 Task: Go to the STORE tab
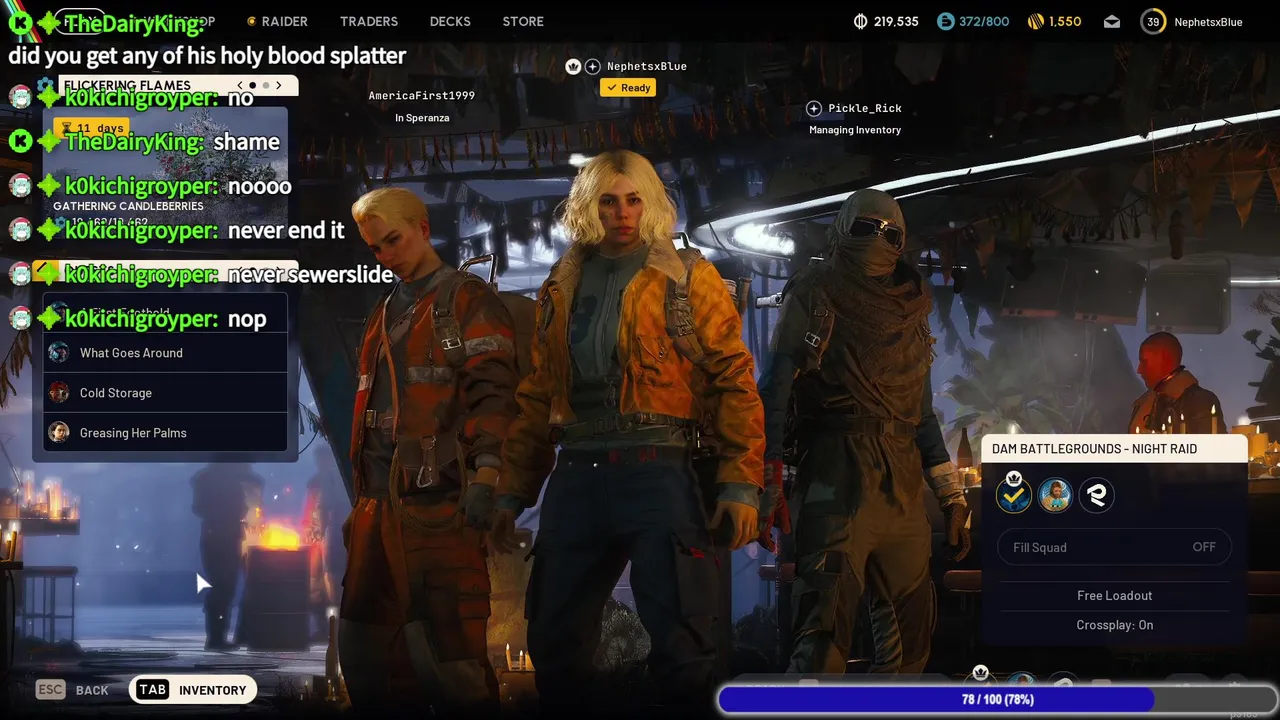point(523,21)
